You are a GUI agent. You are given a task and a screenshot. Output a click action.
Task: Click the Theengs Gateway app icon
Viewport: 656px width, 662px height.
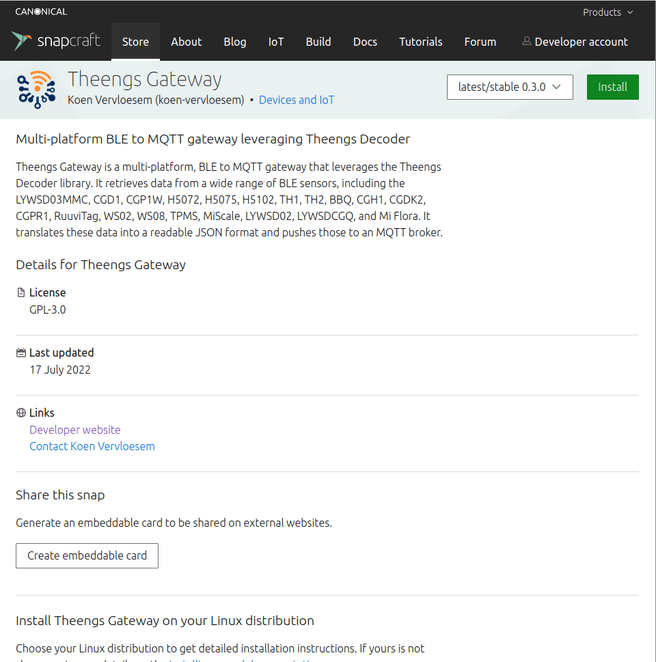click(x=37, y=90)
